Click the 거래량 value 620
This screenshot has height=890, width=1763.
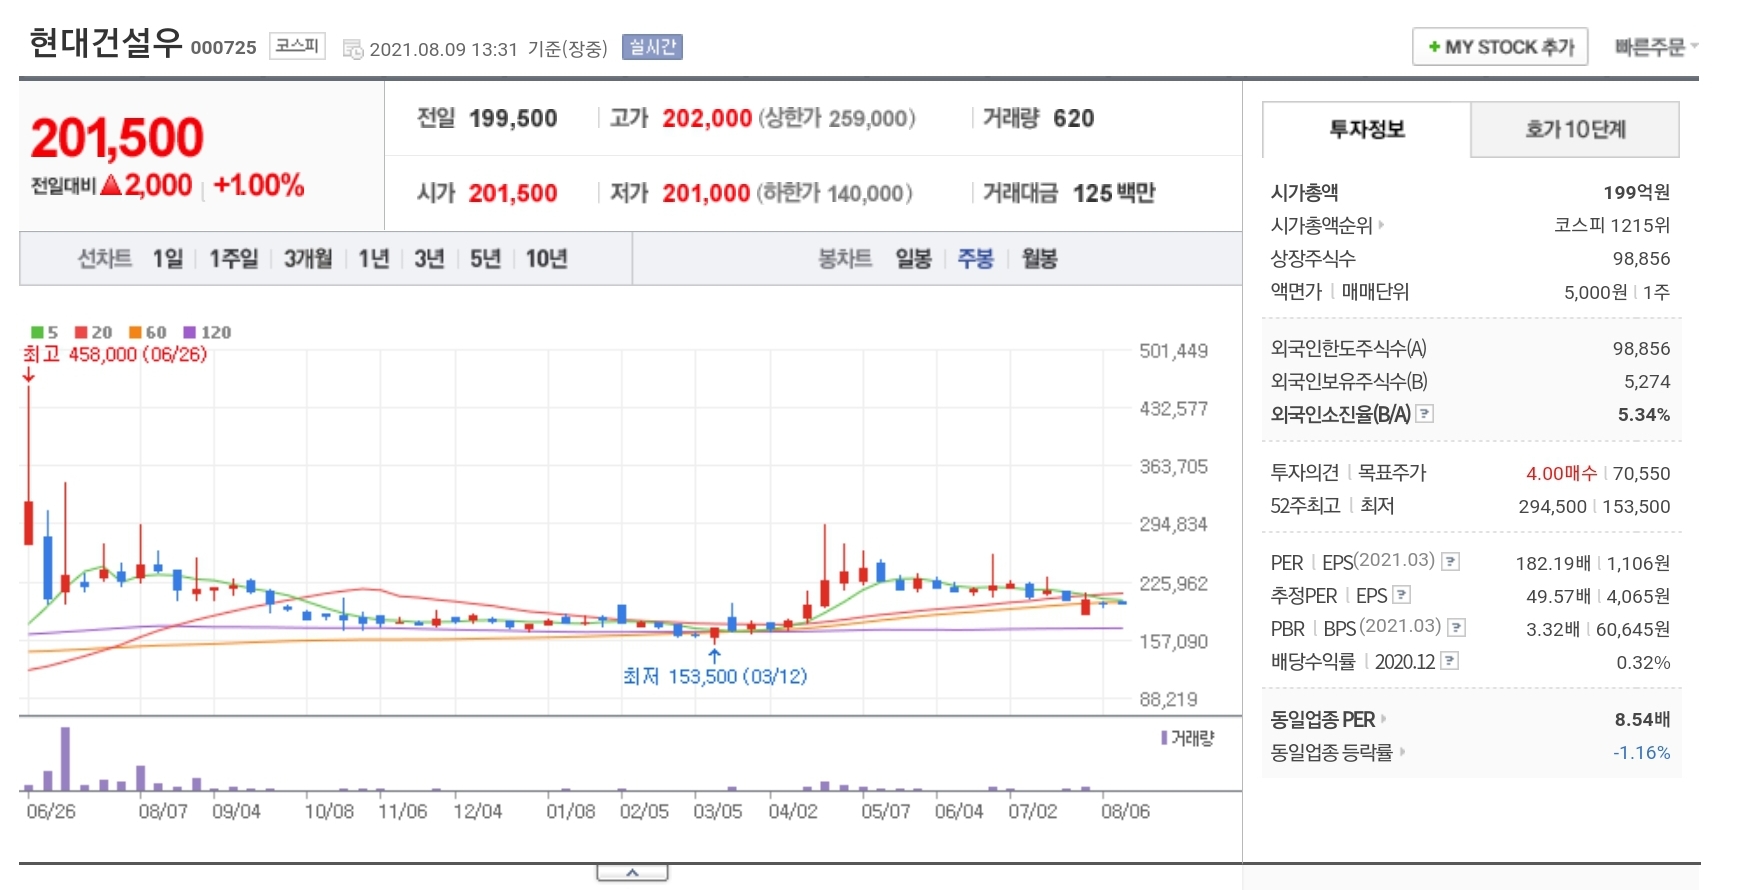pos(1074,118)
